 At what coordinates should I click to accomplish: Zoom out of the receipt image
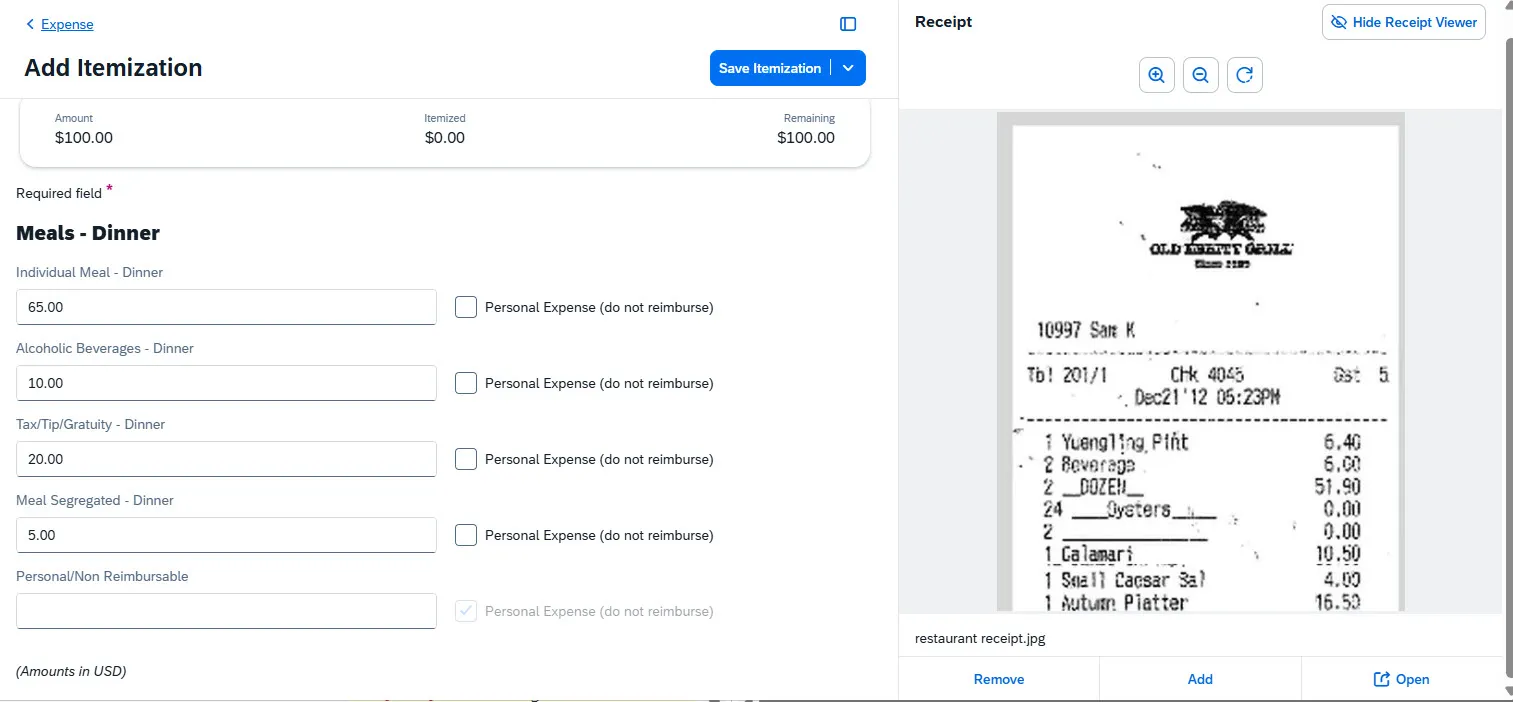pyautogui.click(x=1201, y=75)
